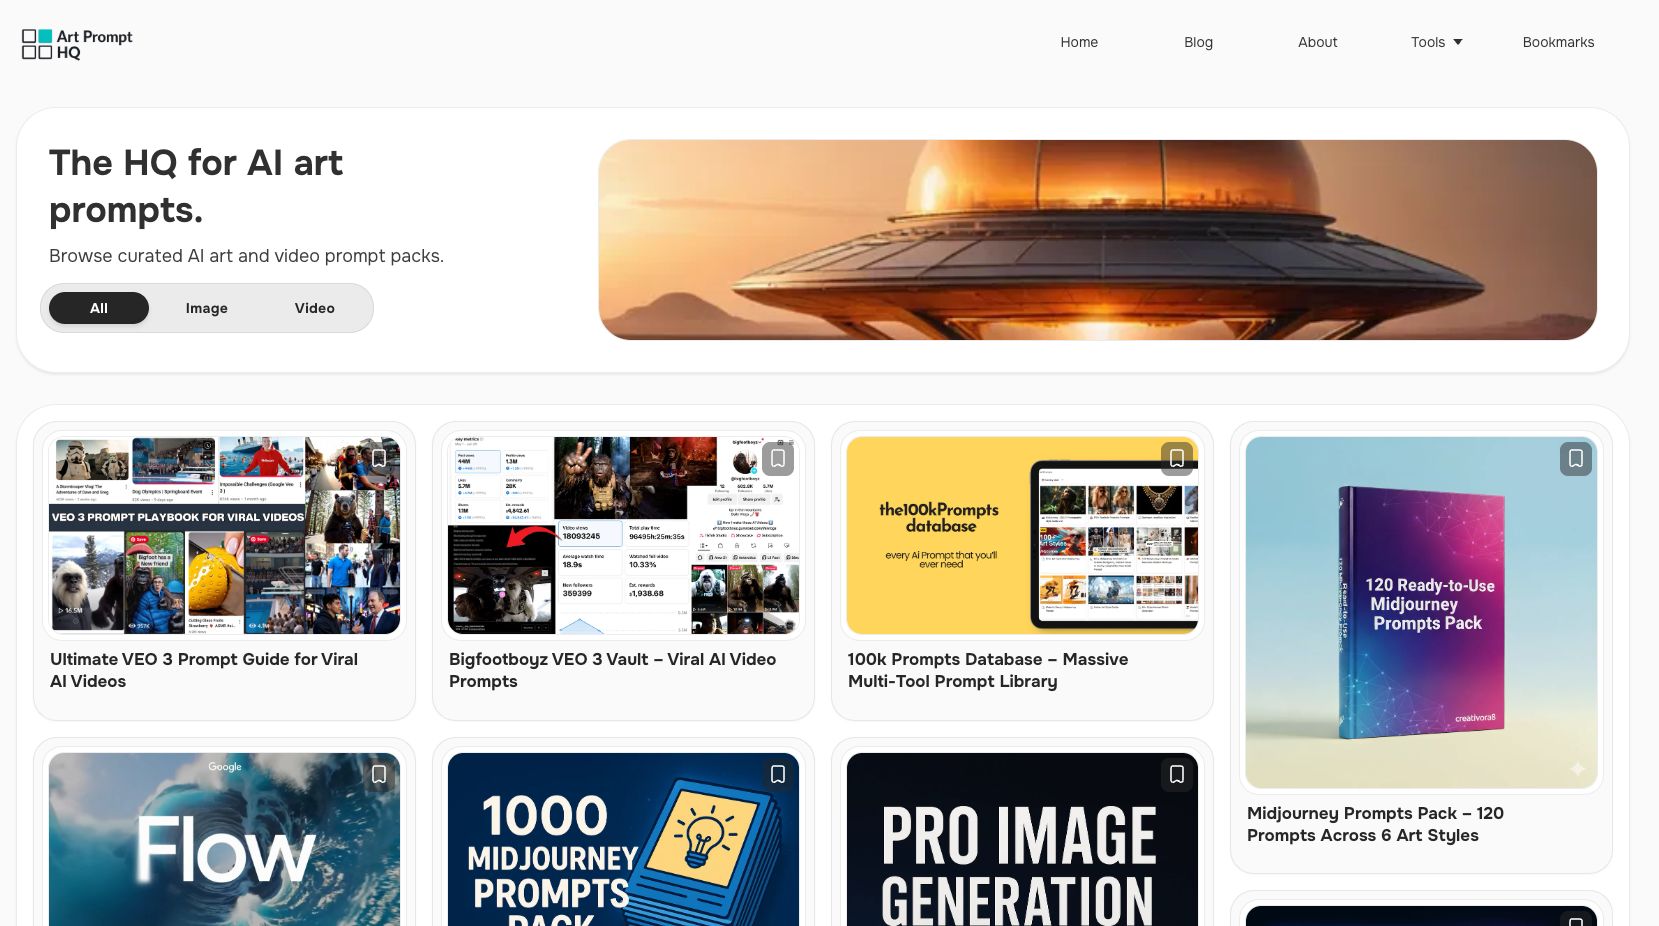The image size is (1659, 926).
Task: Open the Bookmarks page
Action: tap(1558, 42)
